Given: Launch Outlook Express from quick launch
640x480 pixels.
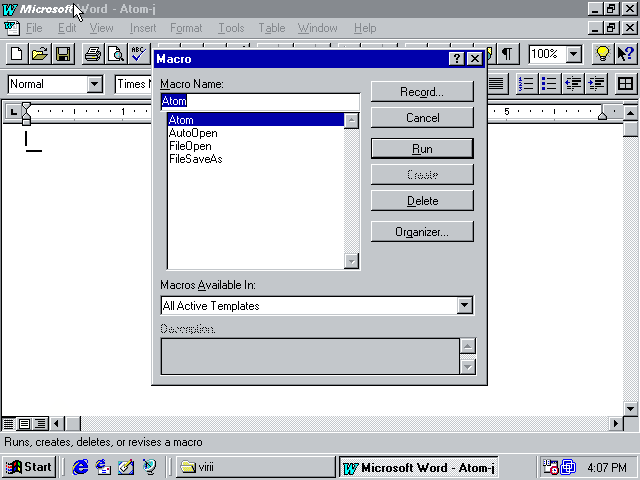Looking at the screenshot, I should coord(103,467).
